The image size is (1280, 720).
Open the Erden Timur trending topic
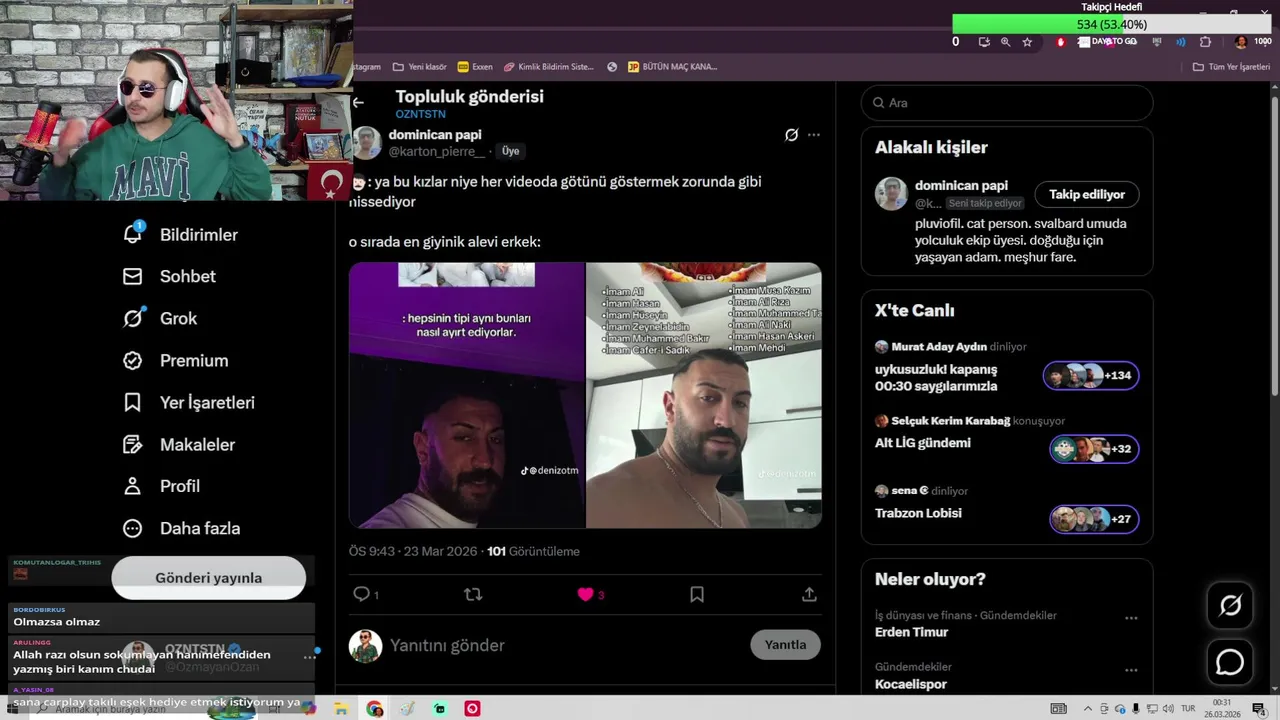(912, 632)
